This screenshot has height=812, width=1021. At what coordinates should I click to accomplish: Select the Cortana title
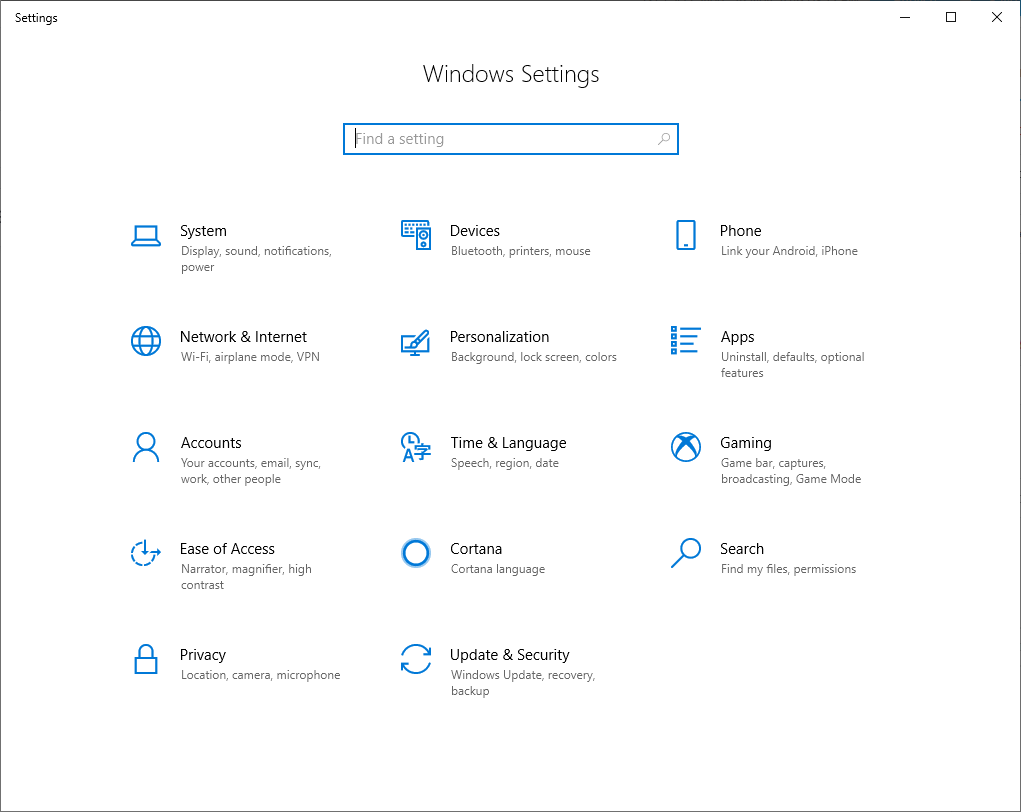click(x=476, y=549)
